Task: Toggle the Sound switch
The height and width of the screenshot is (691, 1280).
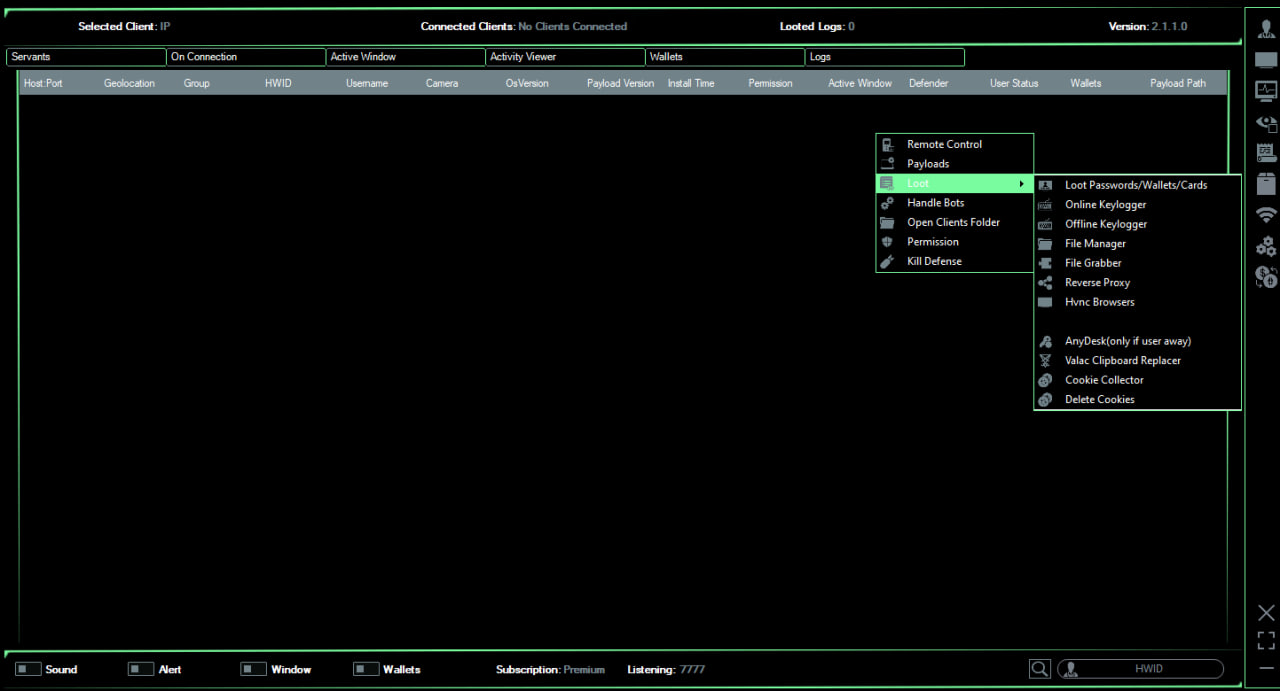Action: click(x=28, y=669)
